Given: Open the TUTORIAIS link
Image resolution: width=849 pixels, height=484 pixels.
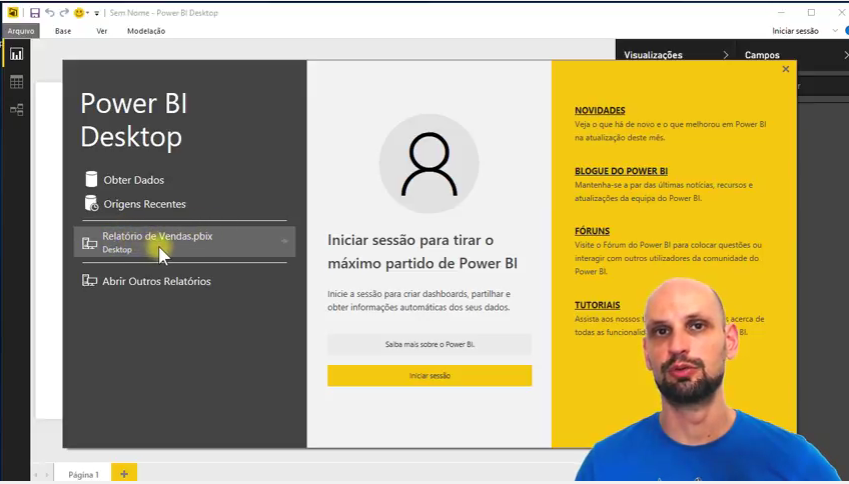Looking at the screenshot, I should click(597, 305).
